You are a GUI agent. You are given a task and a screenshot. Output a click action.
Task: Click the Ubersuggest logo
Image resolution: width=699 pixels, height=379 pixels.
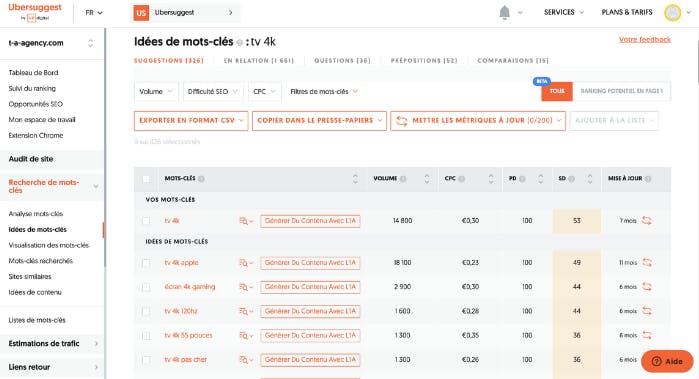tap(35, 12)
